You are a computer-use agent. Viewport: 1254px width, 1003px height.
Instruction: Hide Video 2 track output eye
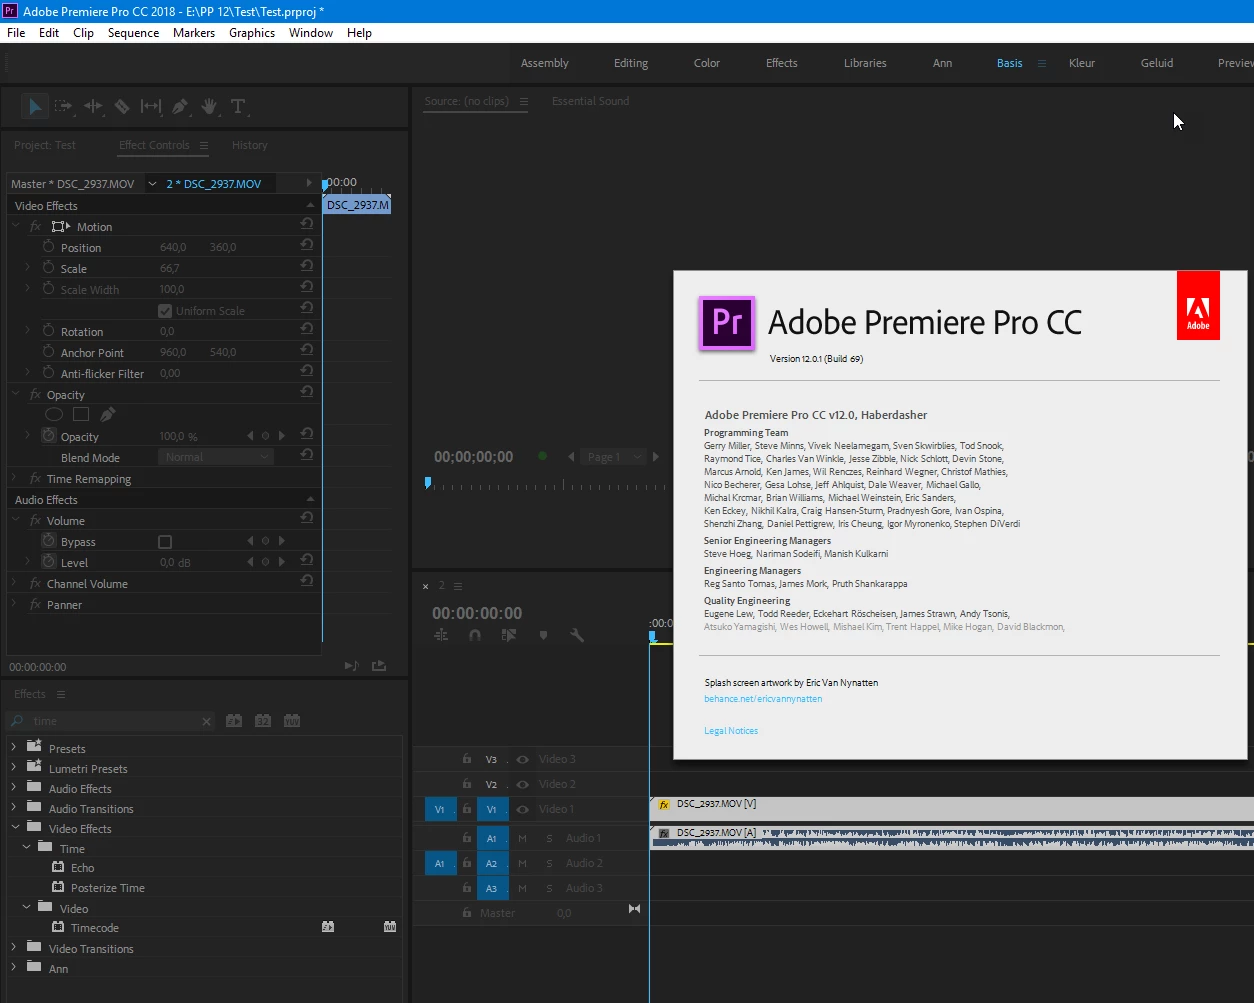pyautogui.click(x=522, y=784)
